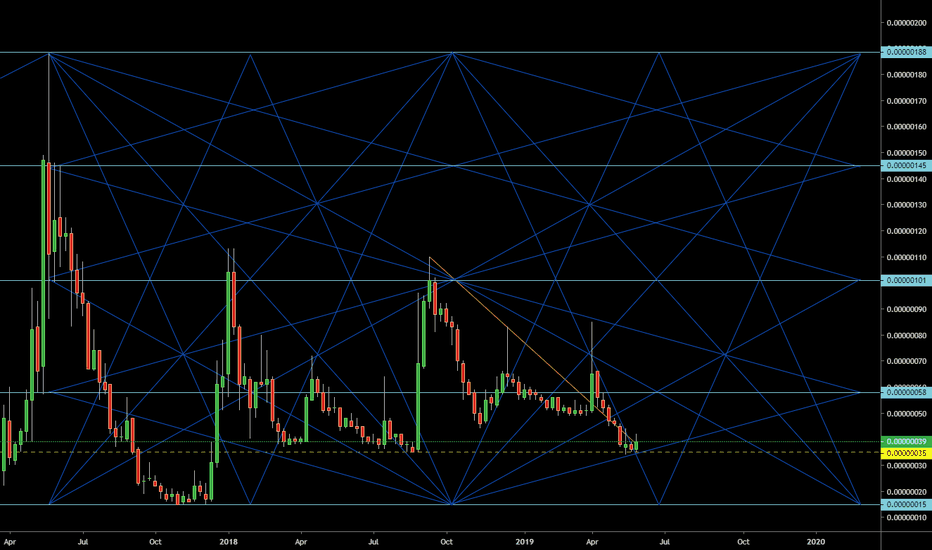932x550 pixels.
Task: Click the 2019 label on time axis
Action: [524, 542]
